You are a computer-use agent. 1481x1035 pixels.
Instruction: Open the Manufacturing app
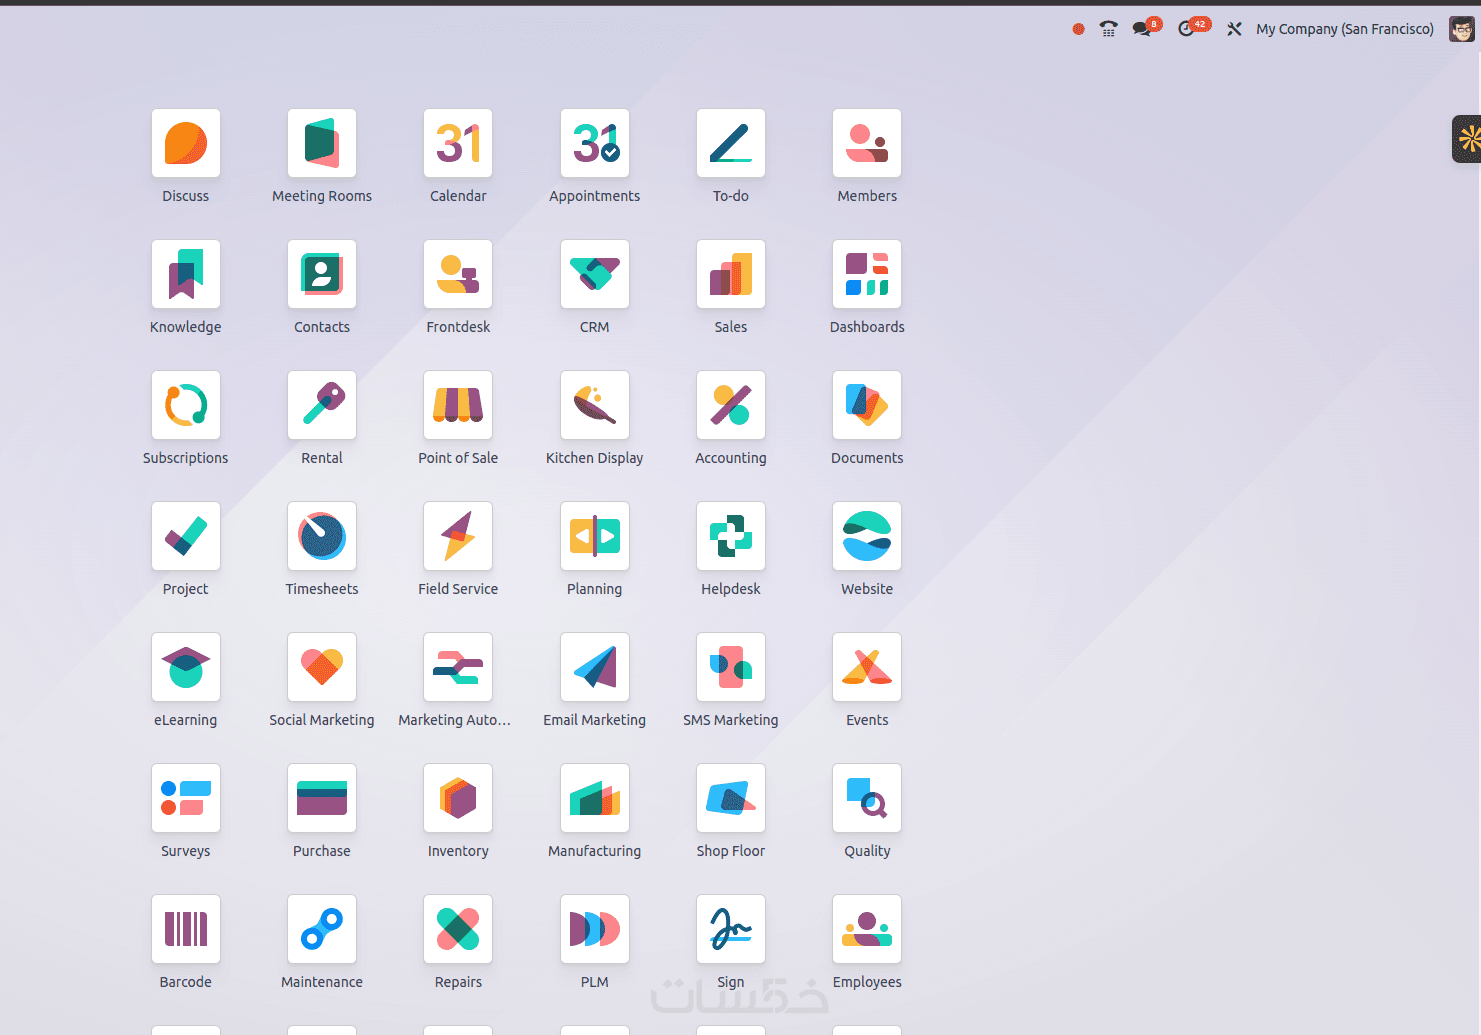595,798
